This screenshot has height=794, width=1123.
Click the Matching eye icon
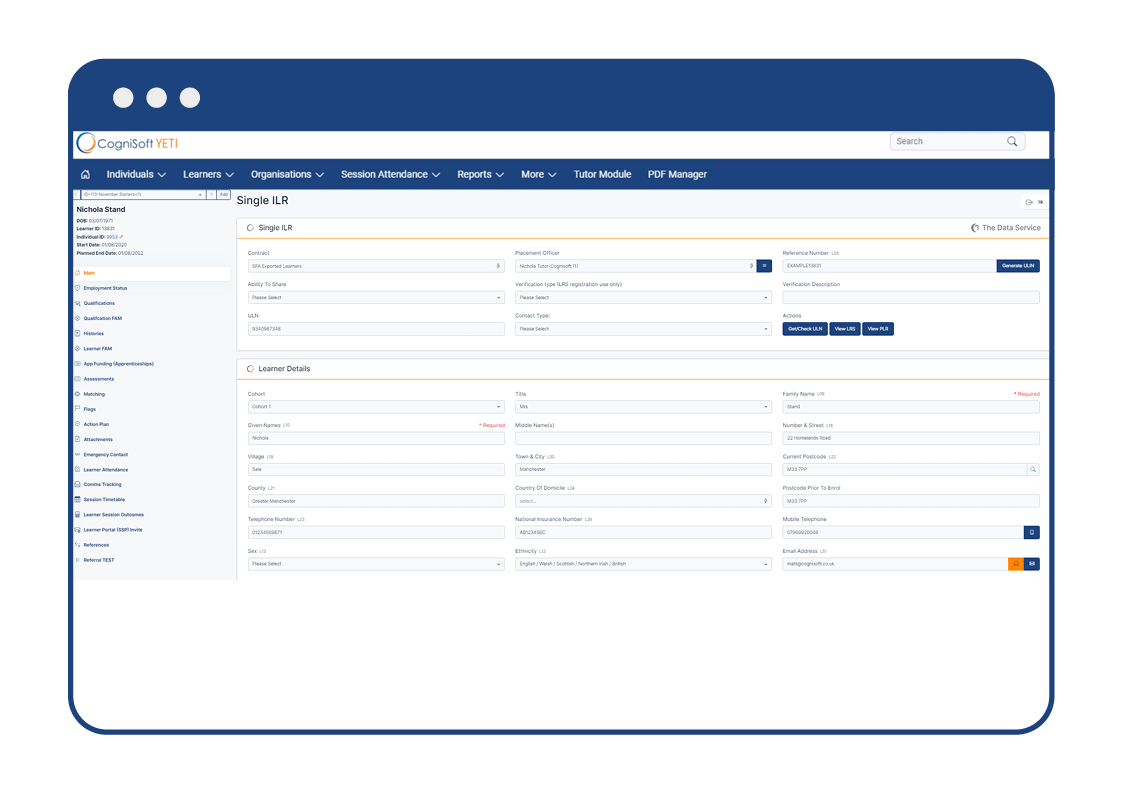77,394
